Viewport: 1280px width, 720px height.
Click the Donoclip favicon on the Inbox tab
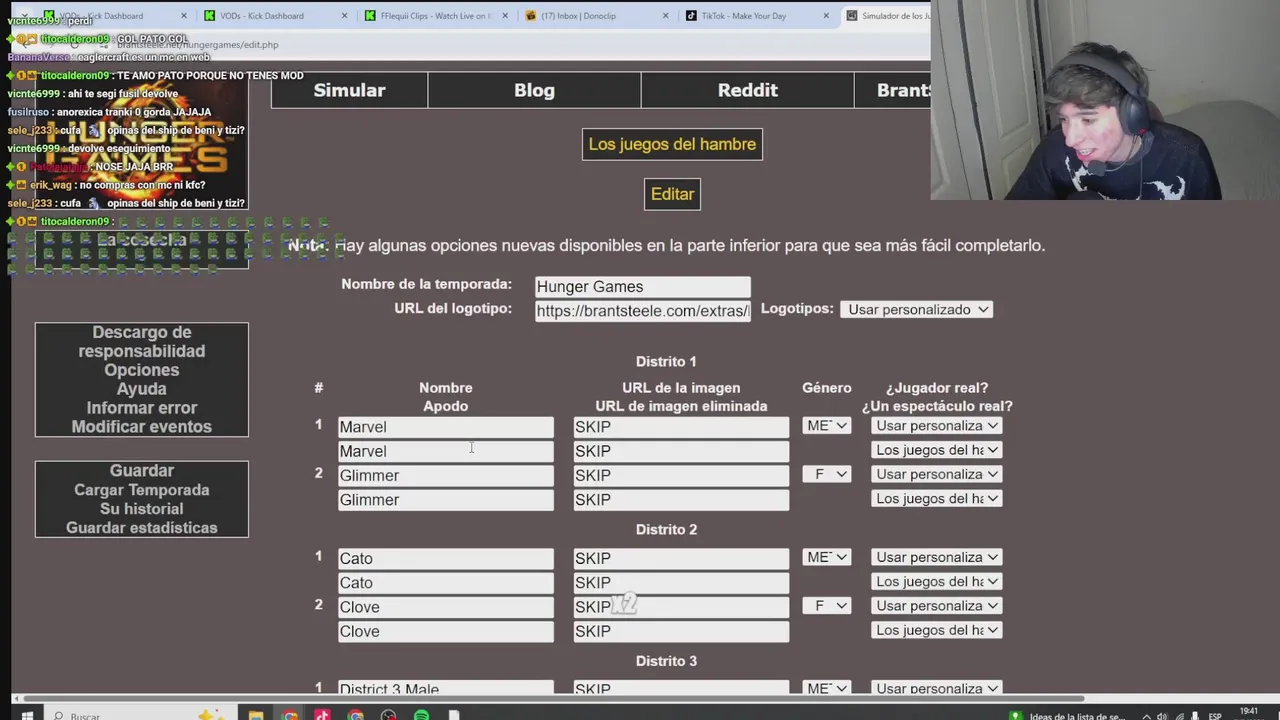point(531,16)
